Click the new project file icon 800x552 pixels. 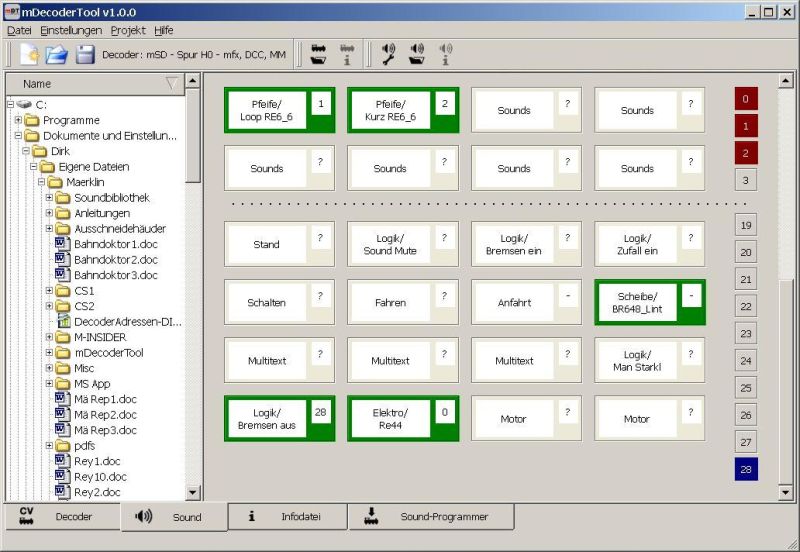point(30,54)
